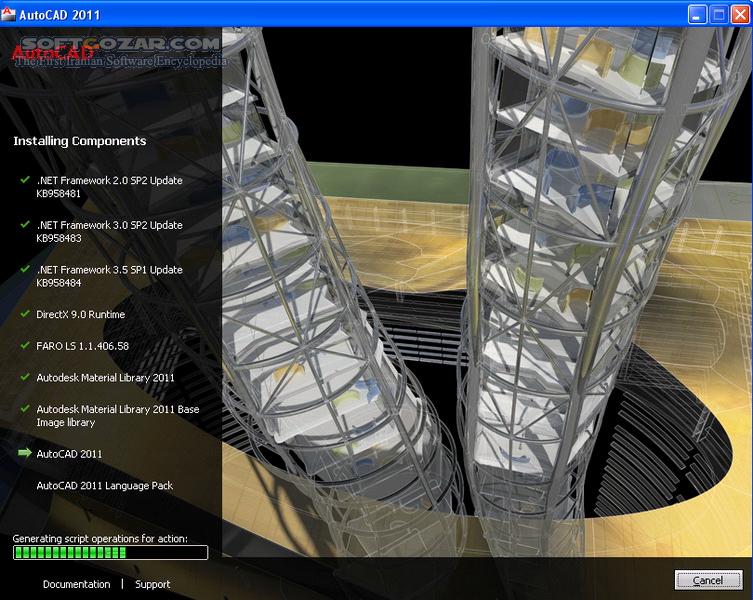The width and height of the screenshot is (753, 600).
Task: Click the checkmark beside Material Library 2011 Base Image library
Action: click(25, 408)
